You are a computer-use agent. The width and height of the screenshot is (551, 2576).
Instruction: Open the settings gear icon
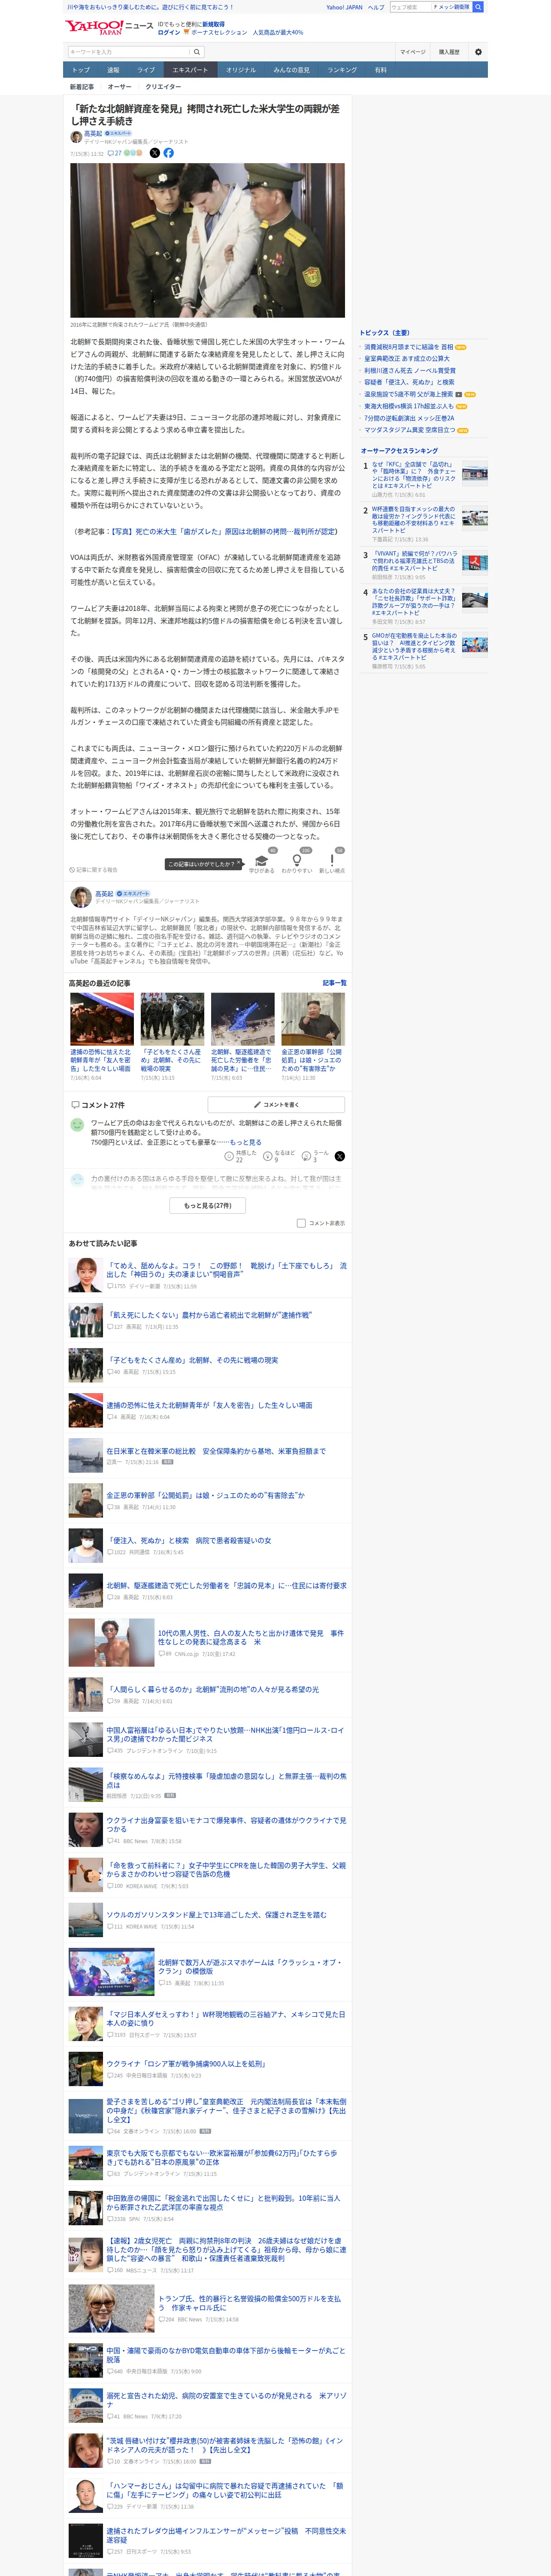click(478, 52)
